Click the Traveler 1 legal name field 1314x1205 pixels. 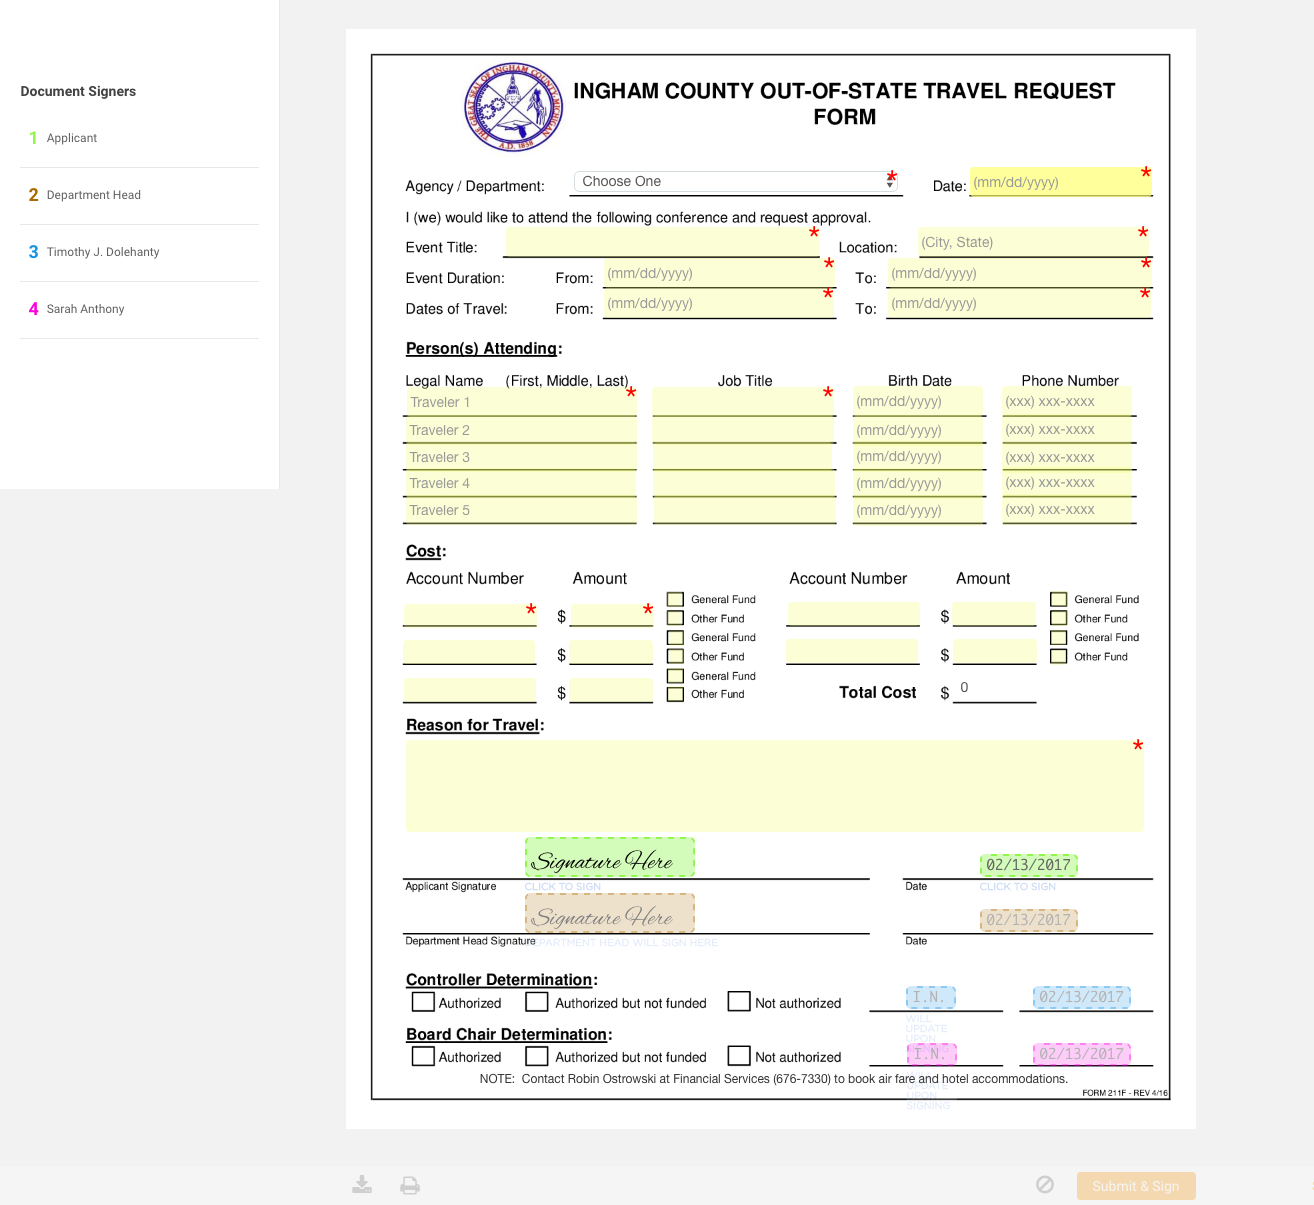(520, 402)
